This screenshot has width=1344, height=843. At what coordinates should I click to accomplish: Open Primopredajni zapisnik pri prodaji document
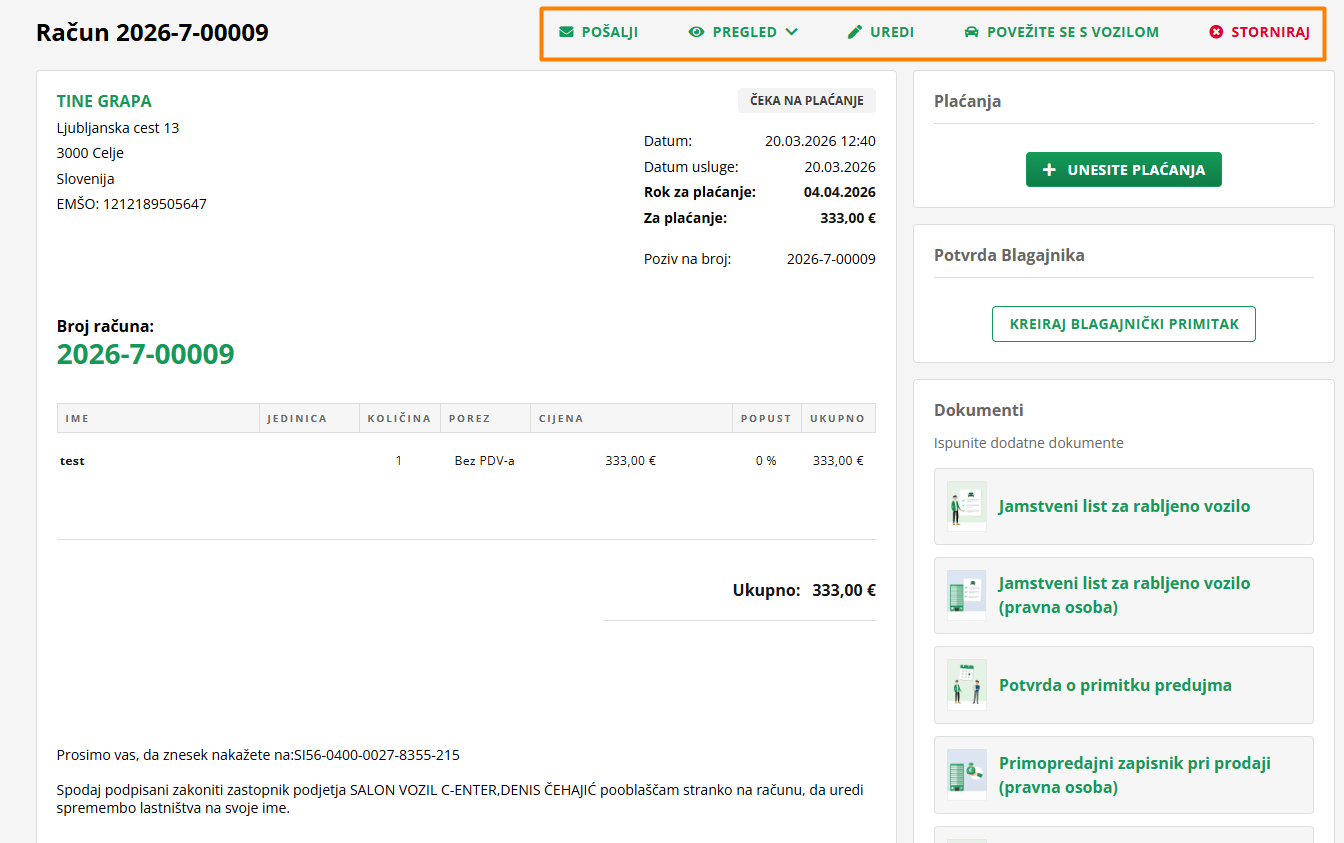click(1134, 775)
